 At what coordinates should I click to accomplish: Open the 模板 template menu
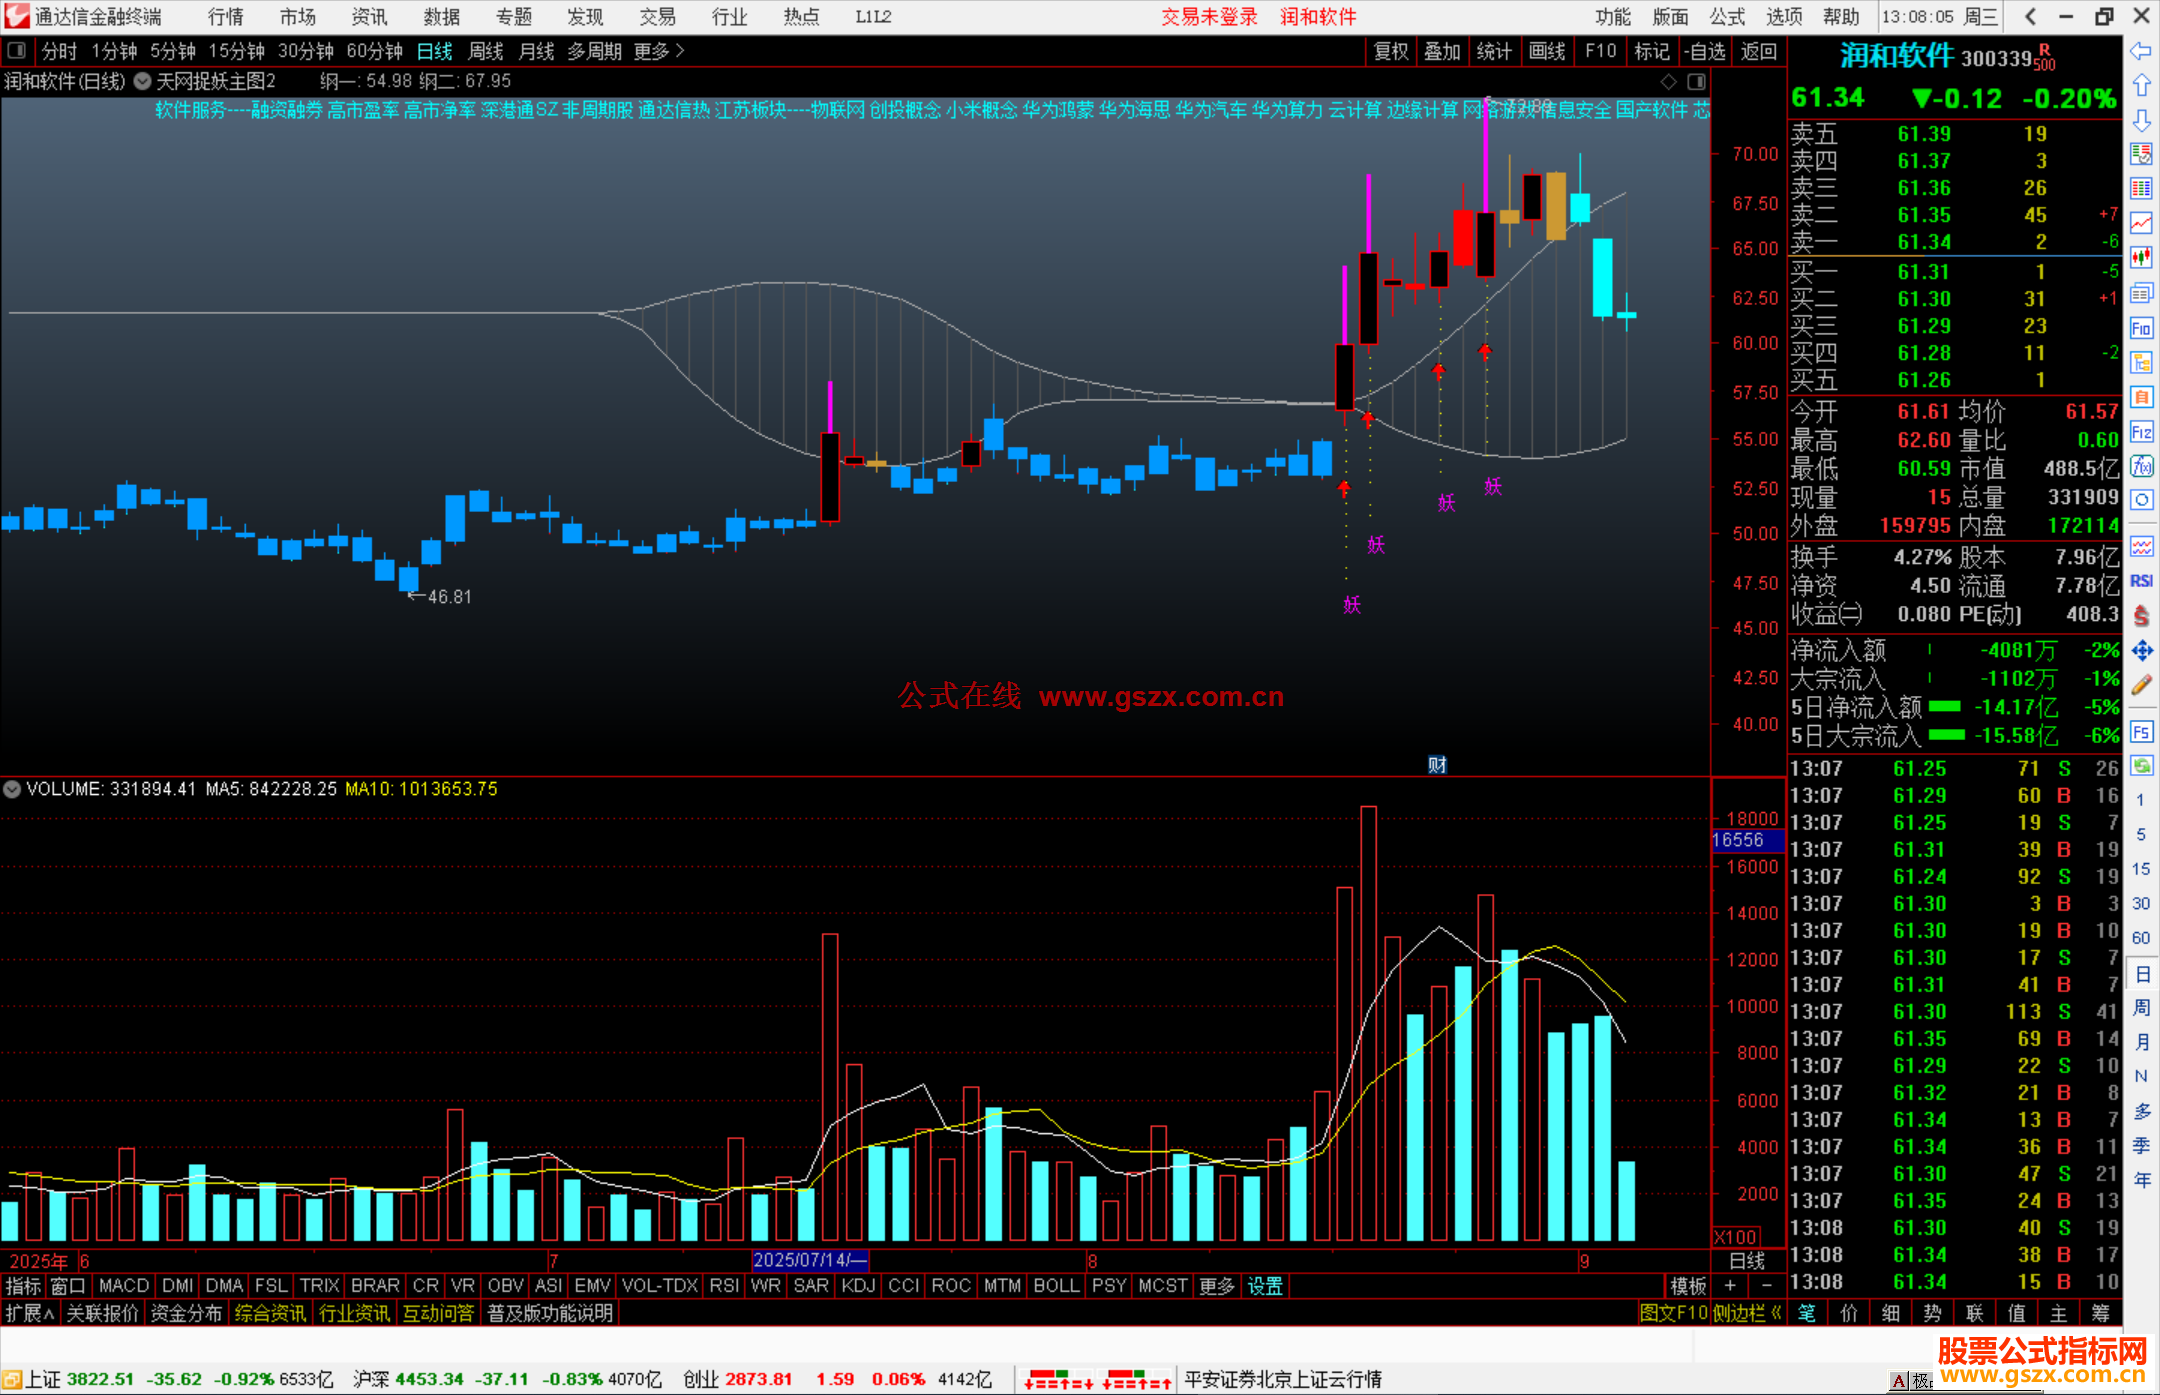point(1688,1286)
